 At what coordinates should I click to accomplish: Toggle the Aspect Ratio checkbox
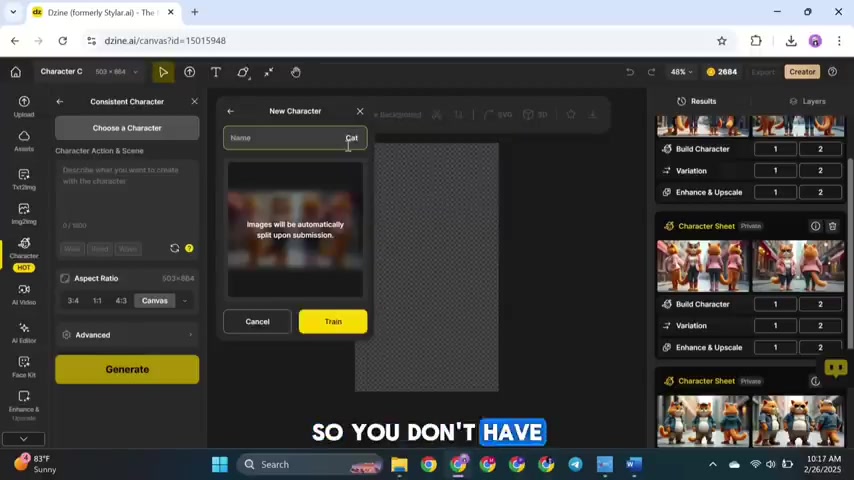(65, 278)
